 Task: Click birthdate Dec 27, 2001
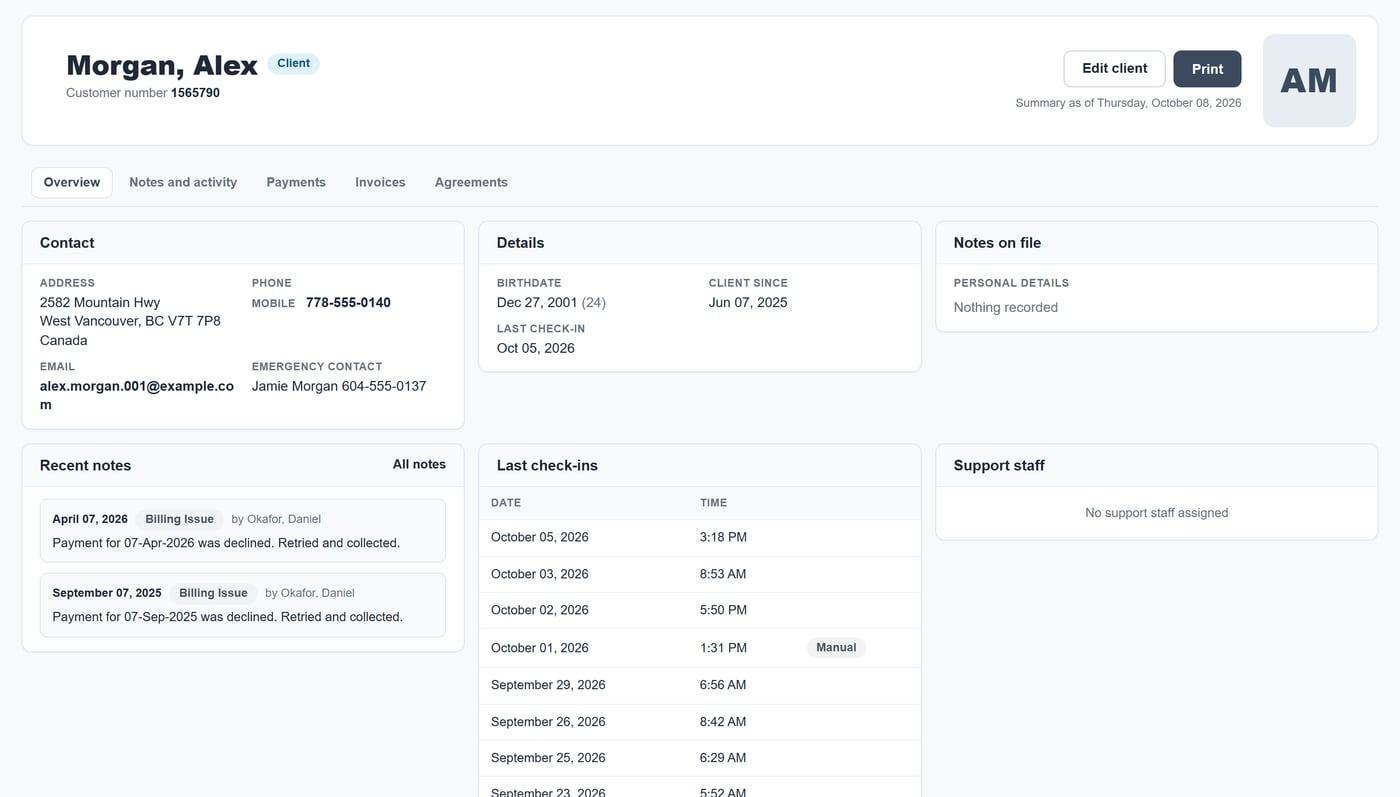click(x=537, y=302)
